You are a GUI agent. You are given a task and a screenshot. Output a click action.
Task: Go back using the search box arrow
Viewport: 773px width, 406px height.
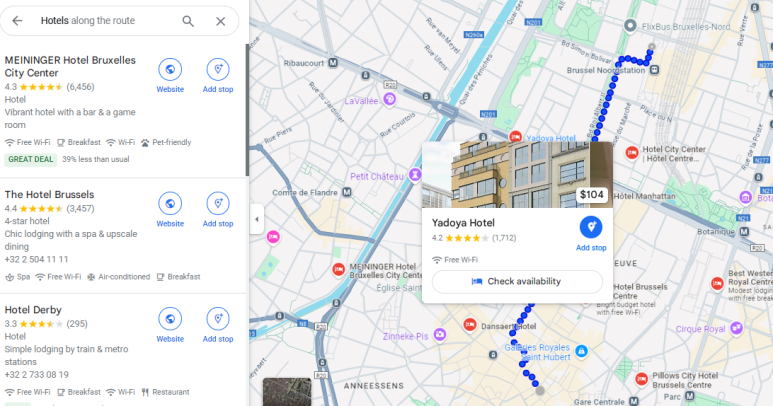click(x=17, y=21)
